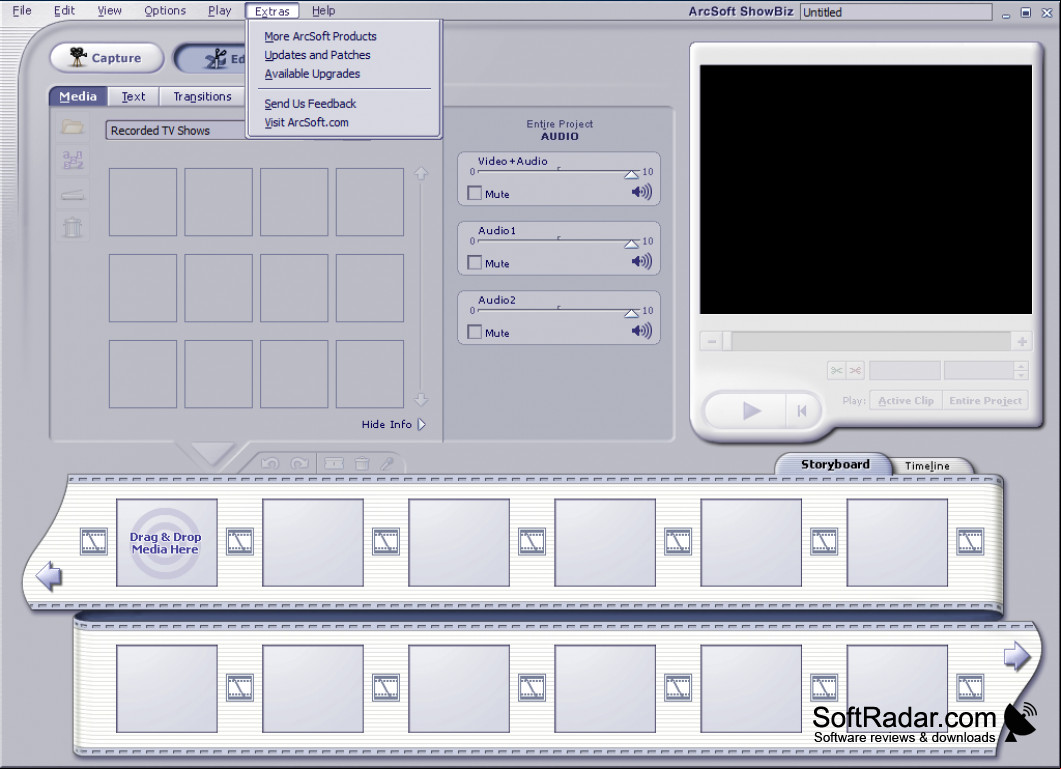Open the Transitions tab
The height and width of the screenshot is (769, 1061).
[x=202, y=96]
